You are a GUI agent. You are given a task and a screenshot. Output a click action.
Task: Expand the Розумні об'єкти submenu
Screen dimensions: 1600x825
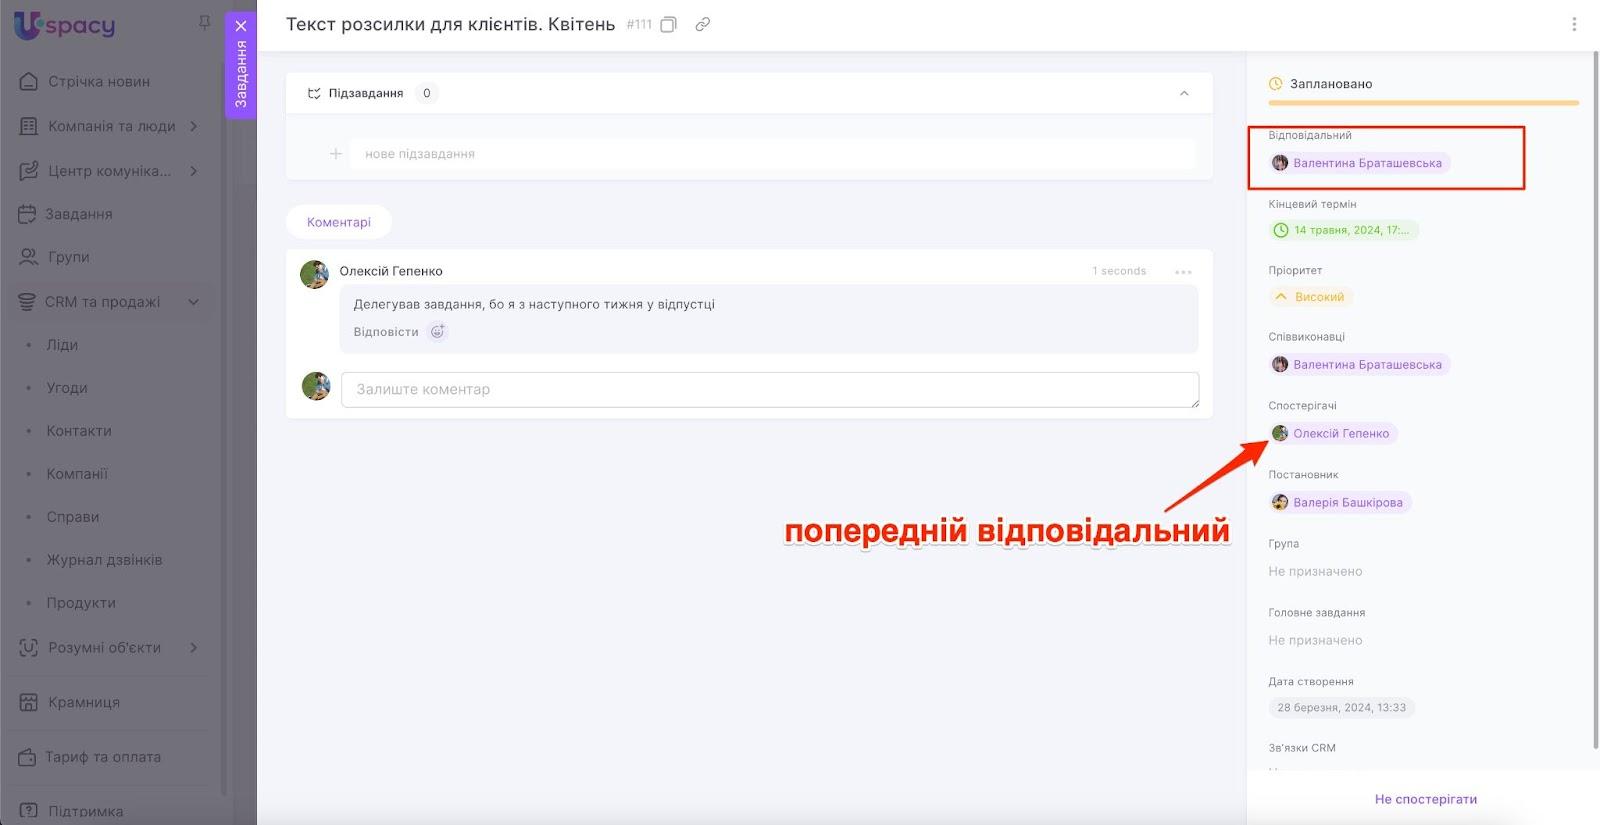point(194,647)
